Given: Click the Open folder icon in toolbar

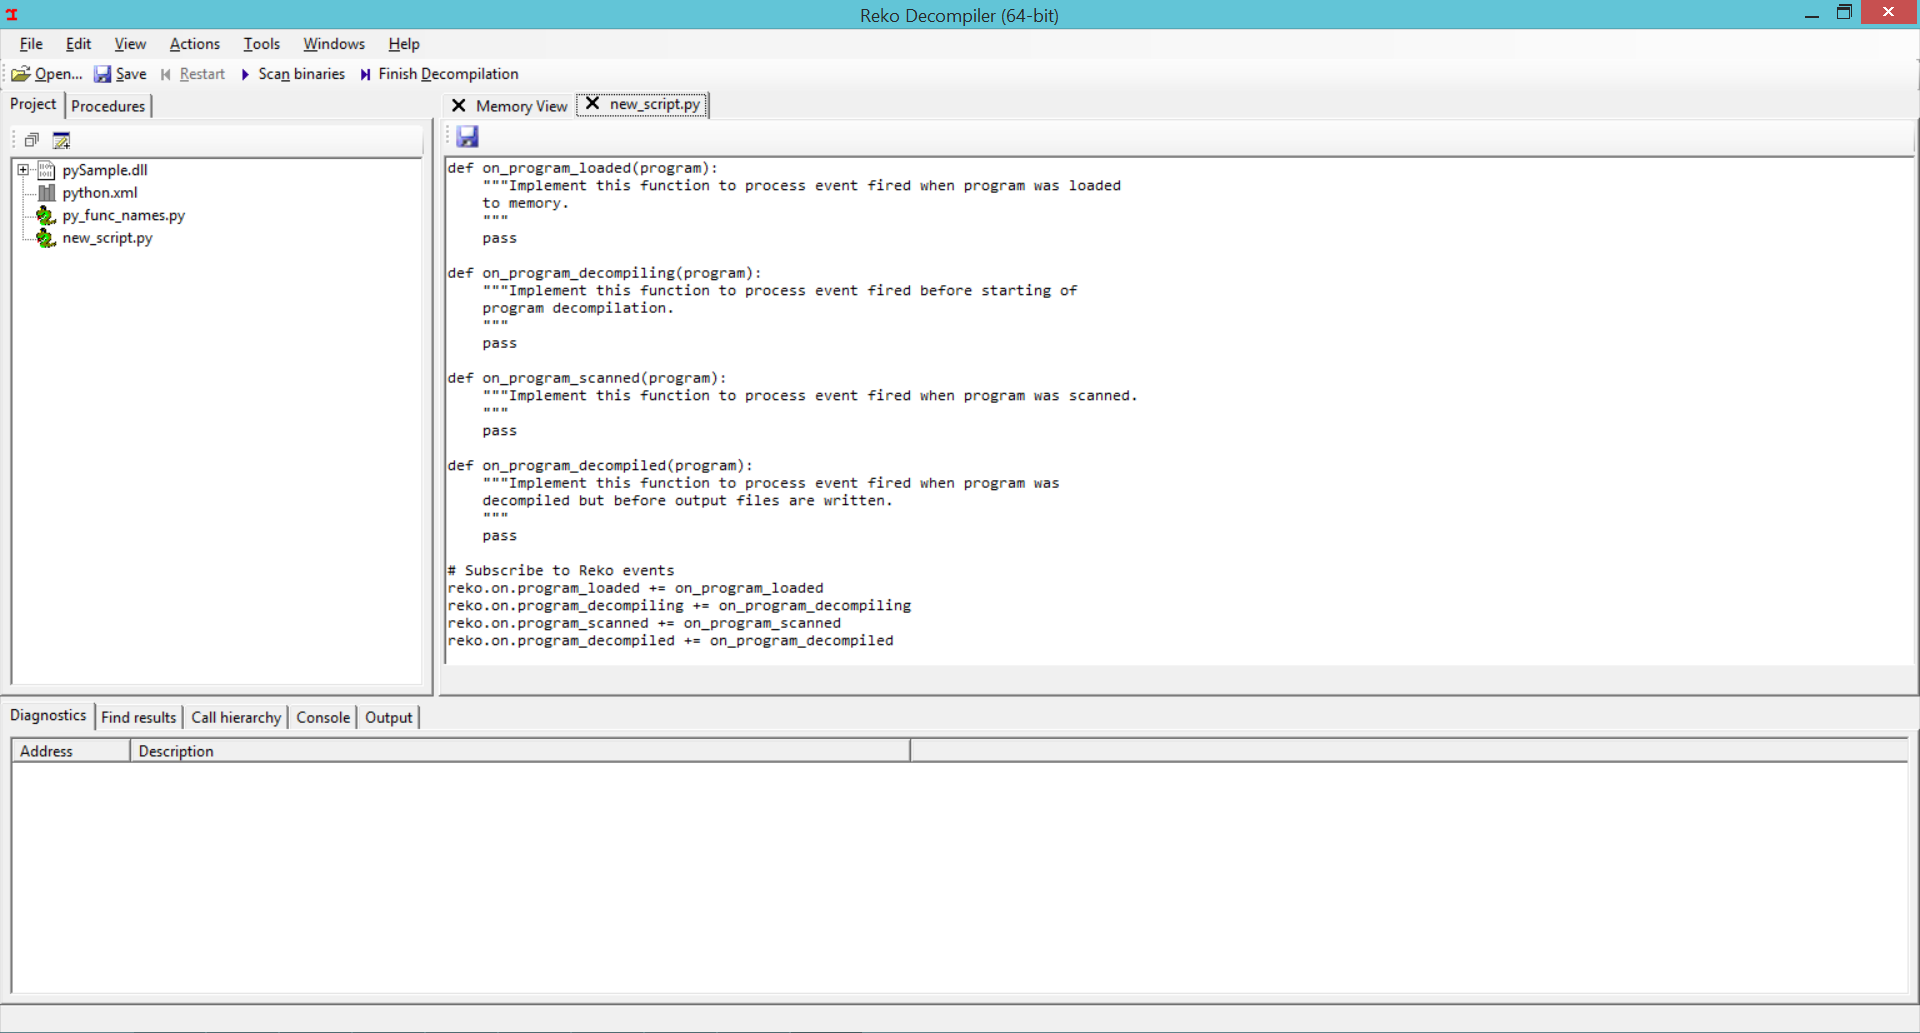Looking at the screenshot, I should click(x=21, y=74).
